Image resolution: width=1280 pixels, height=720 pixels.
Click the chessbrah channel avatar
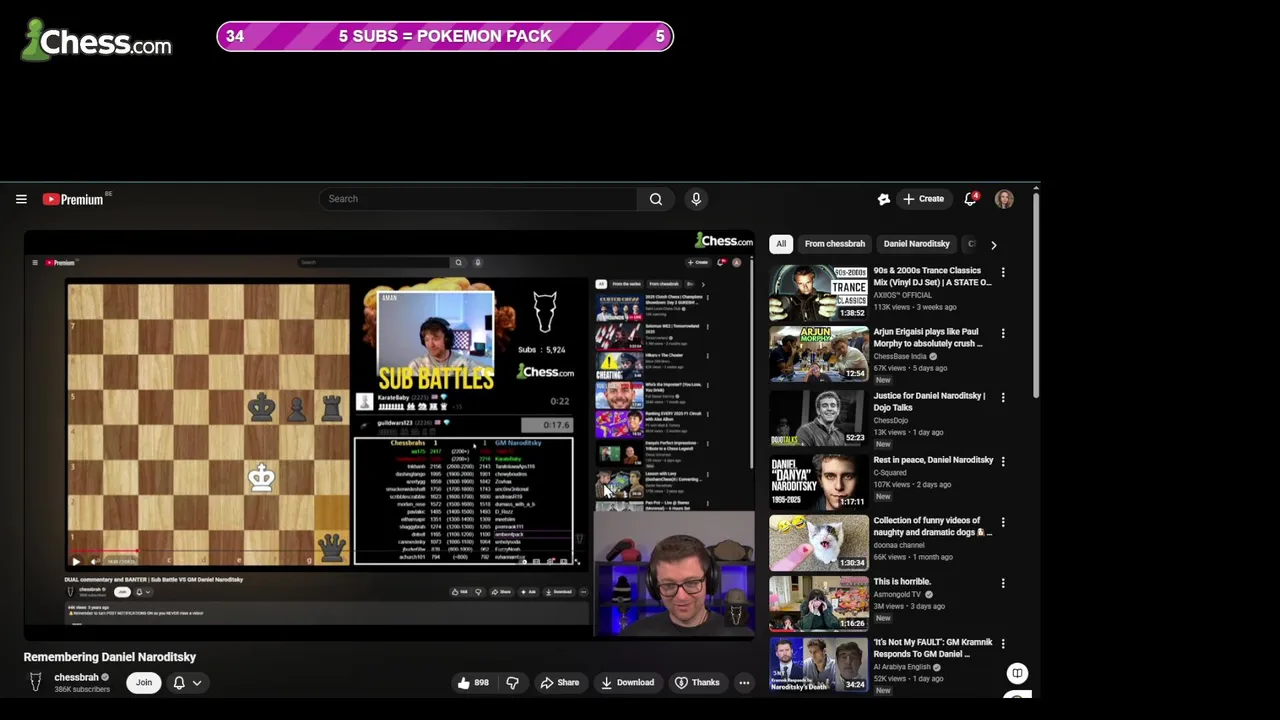coord(35,683)
